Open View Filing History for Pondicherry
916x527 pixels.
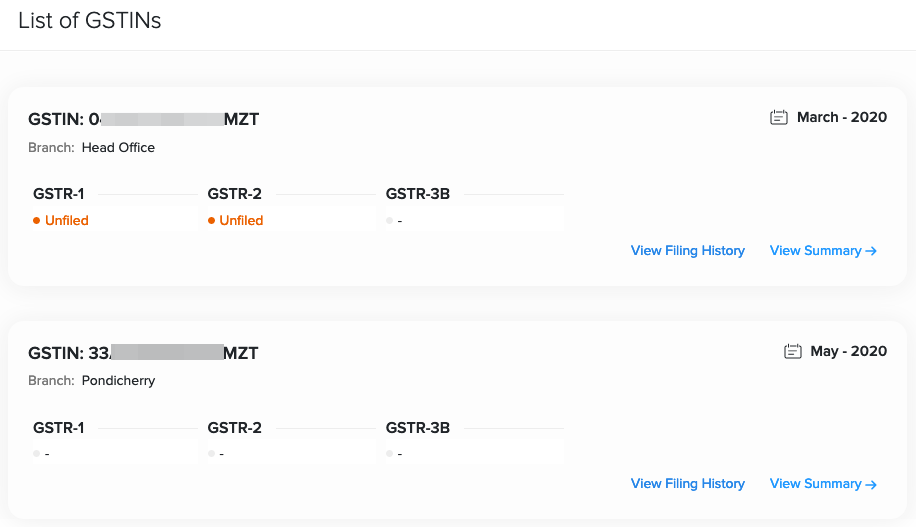point(687,484)
